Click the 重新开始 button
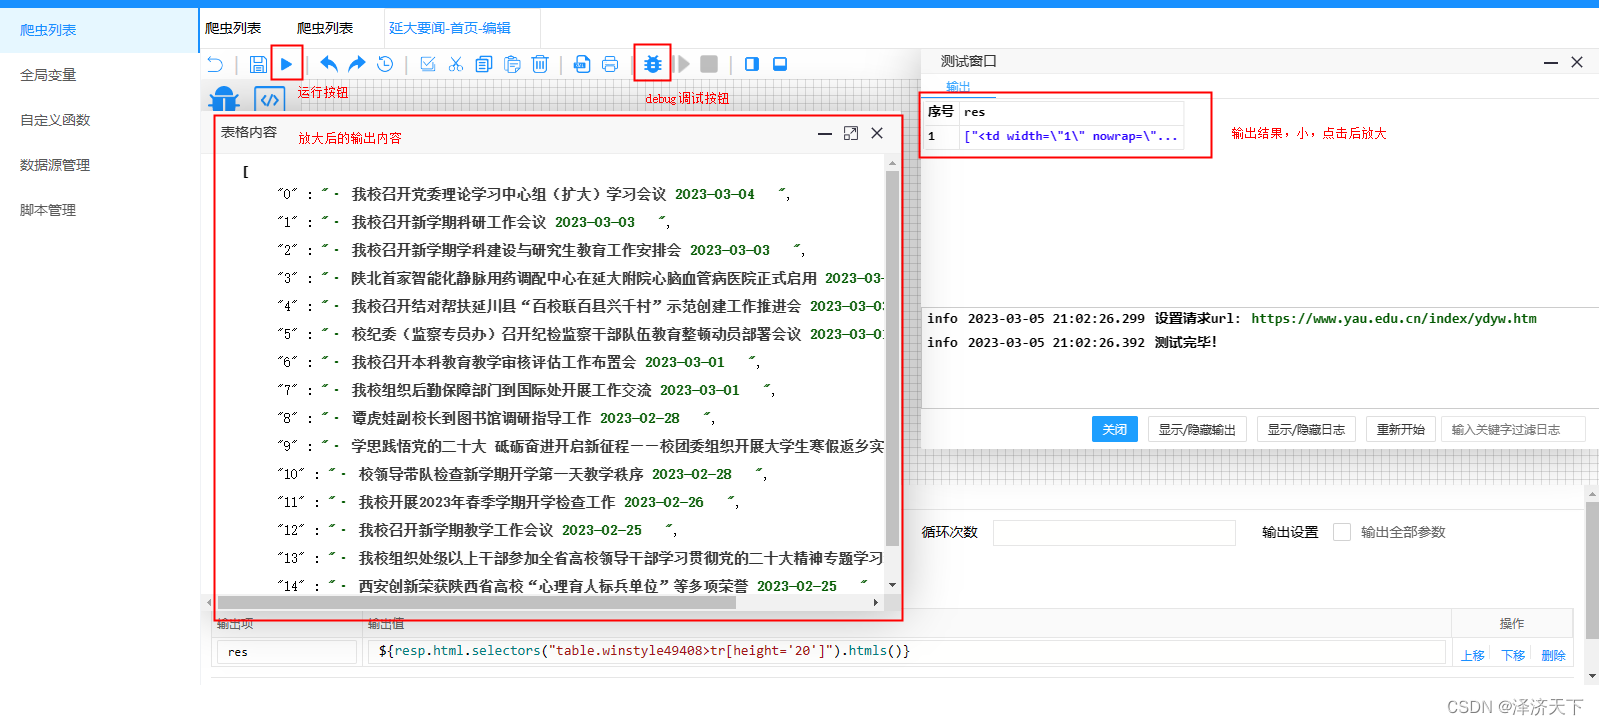Image resolution: width=1599 pixels, height=725 pixels. pos(1401,429)
